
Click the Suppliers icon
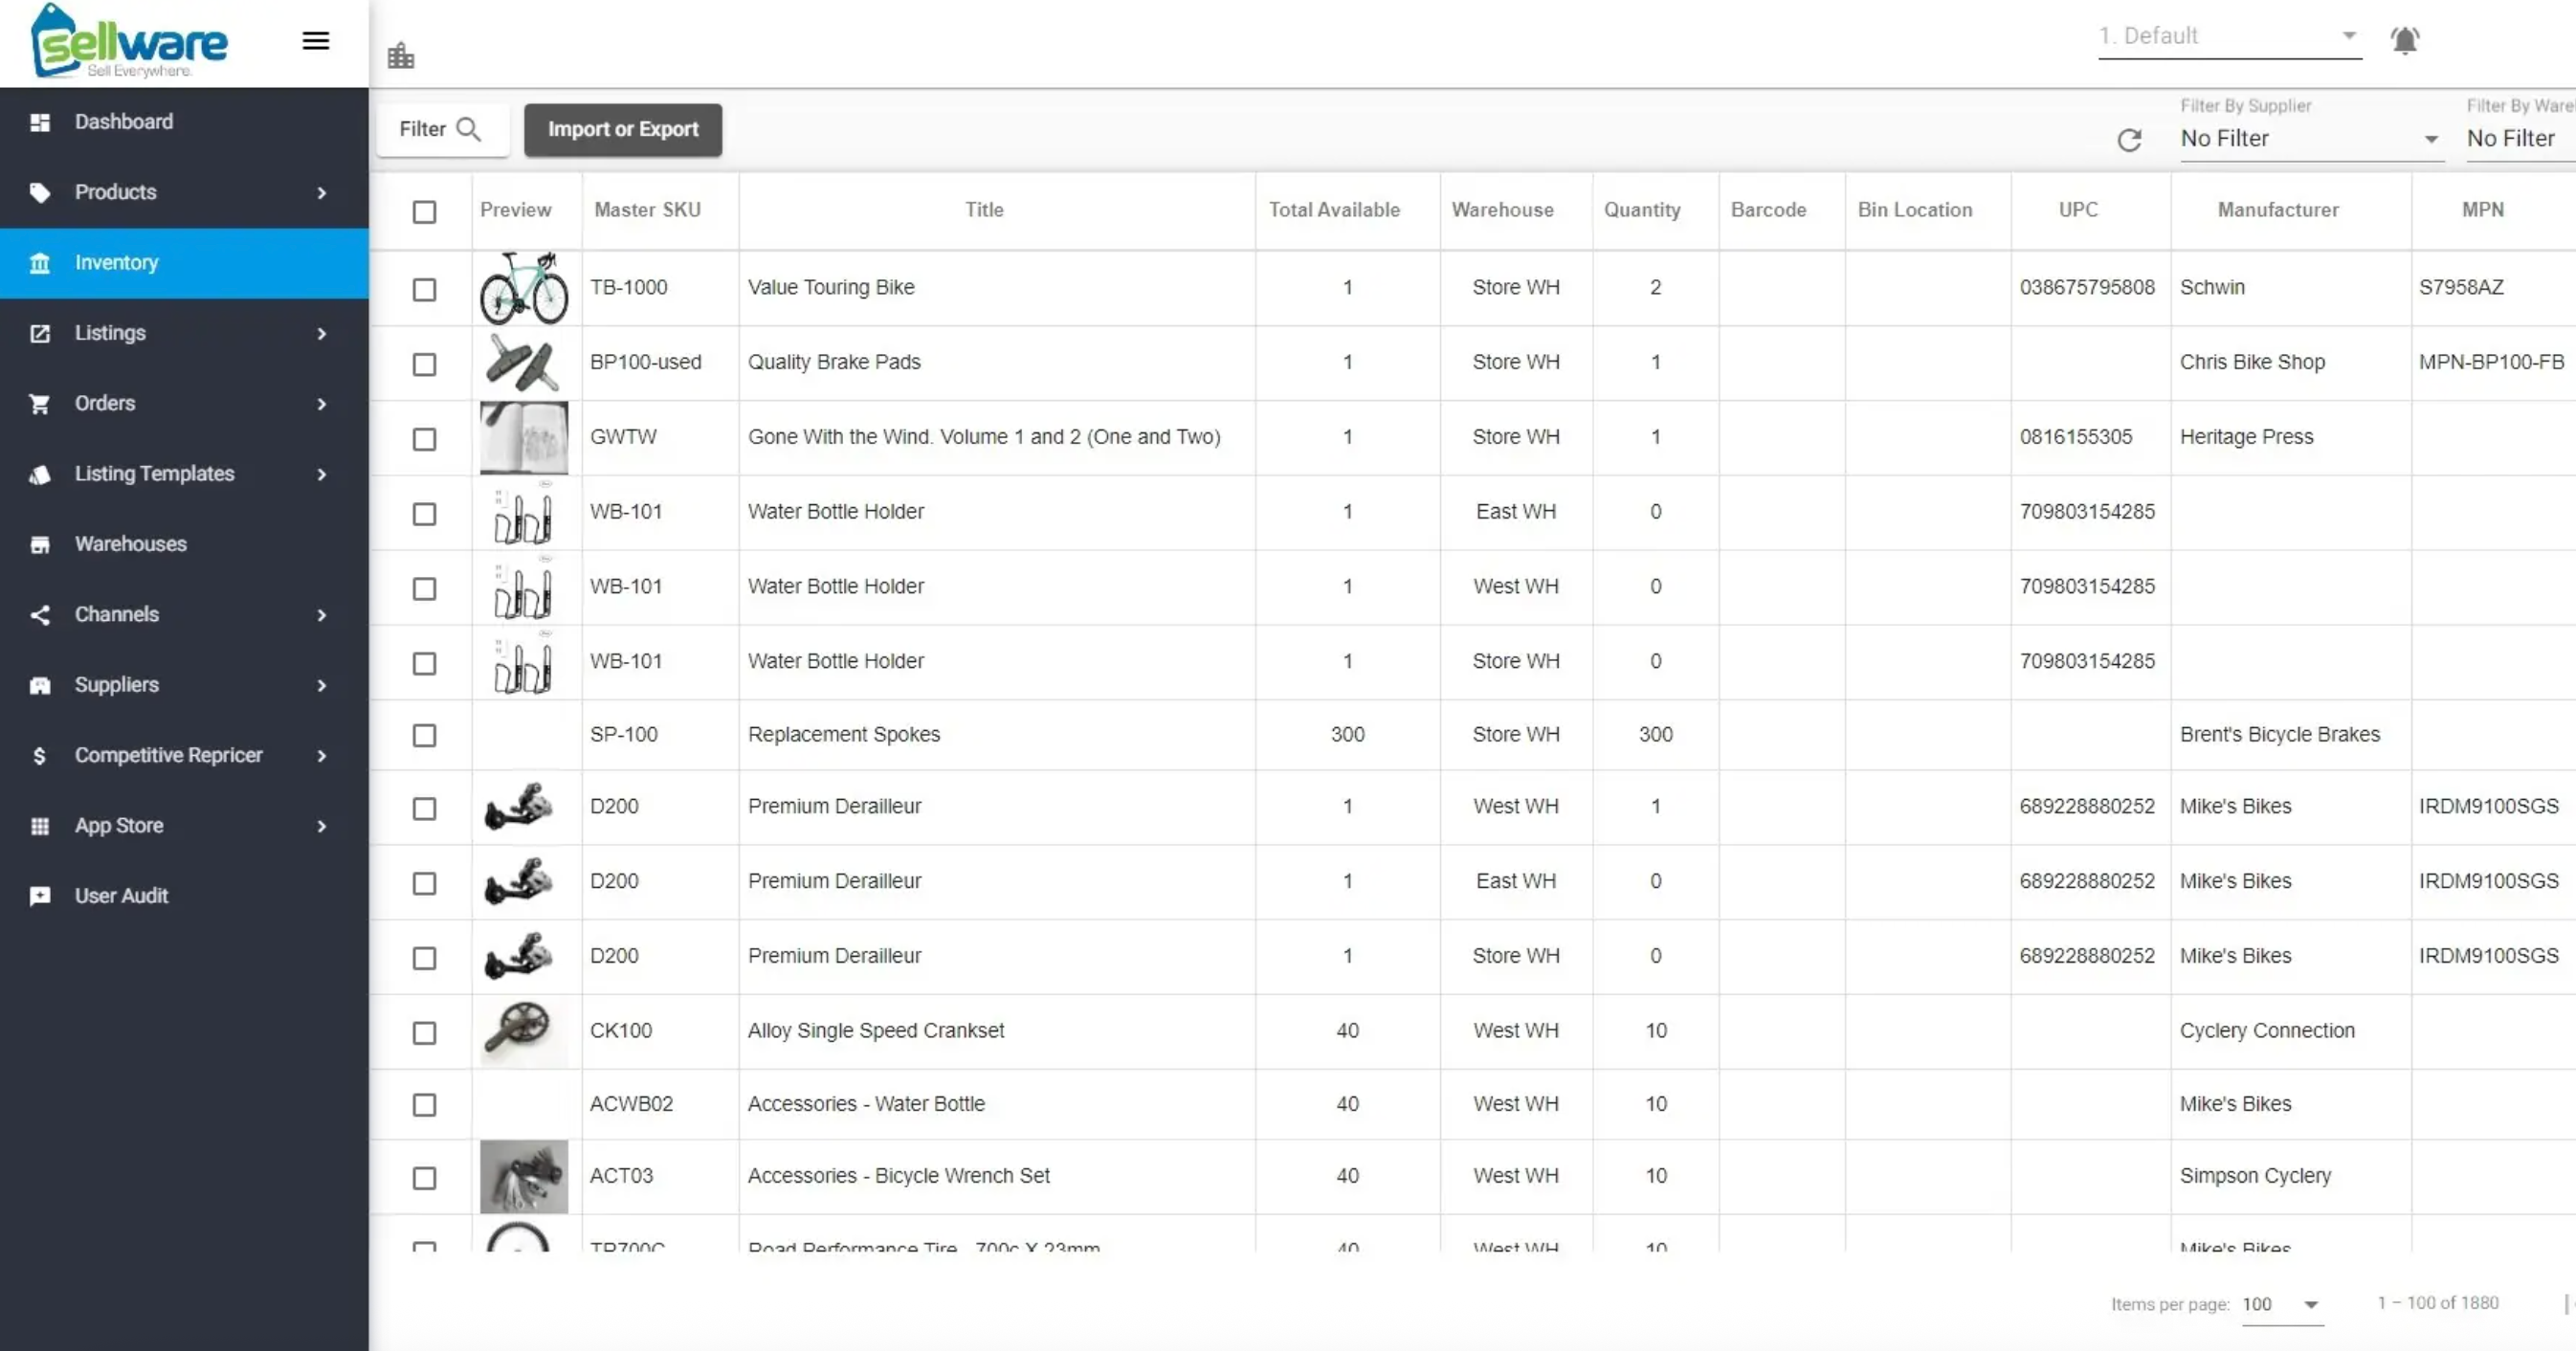tap(40, 685)
